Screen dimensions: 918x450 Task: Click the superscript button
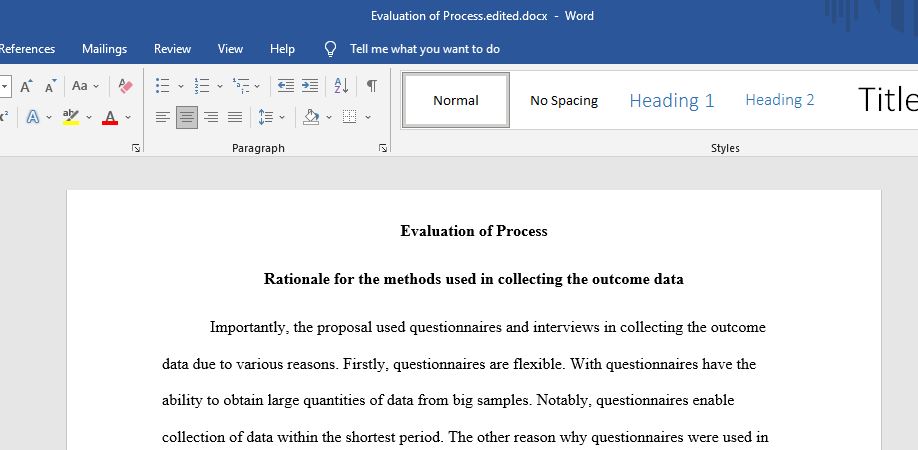tap(4, 117)
